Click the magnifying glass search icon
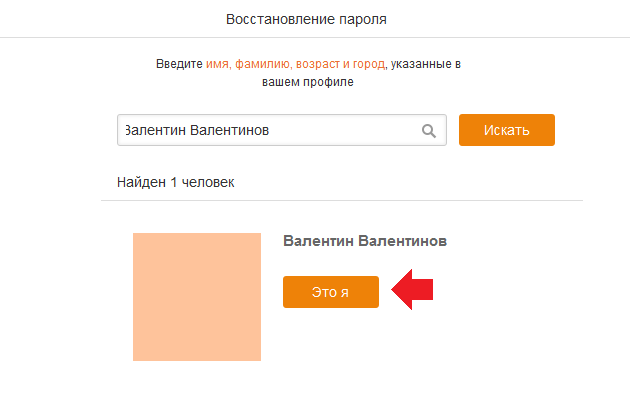 [x=429, y=131]
